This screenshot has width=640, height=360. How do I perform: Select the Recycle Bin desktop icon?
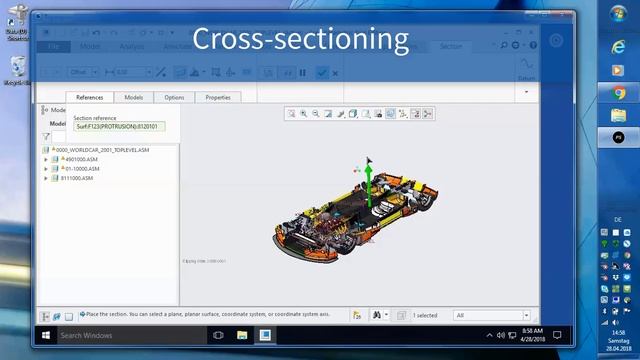[x=18, y=71]
